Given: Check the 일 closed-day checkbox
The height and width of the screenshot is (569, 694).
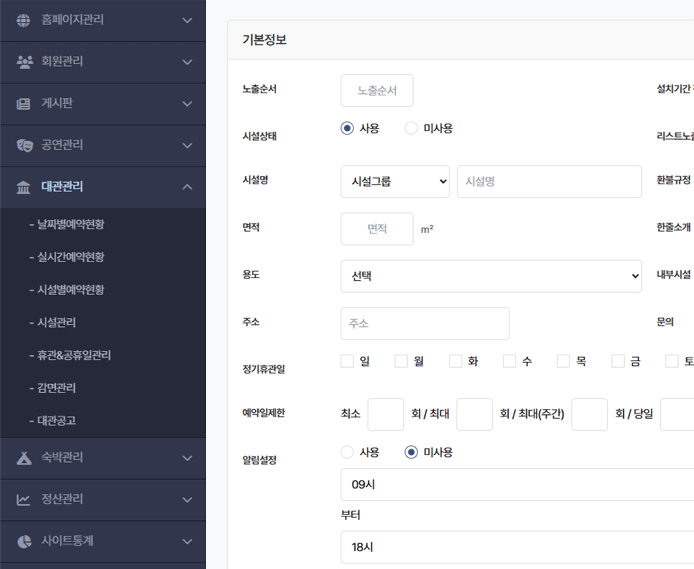Looking at the screenshot, I should (347, 361).
